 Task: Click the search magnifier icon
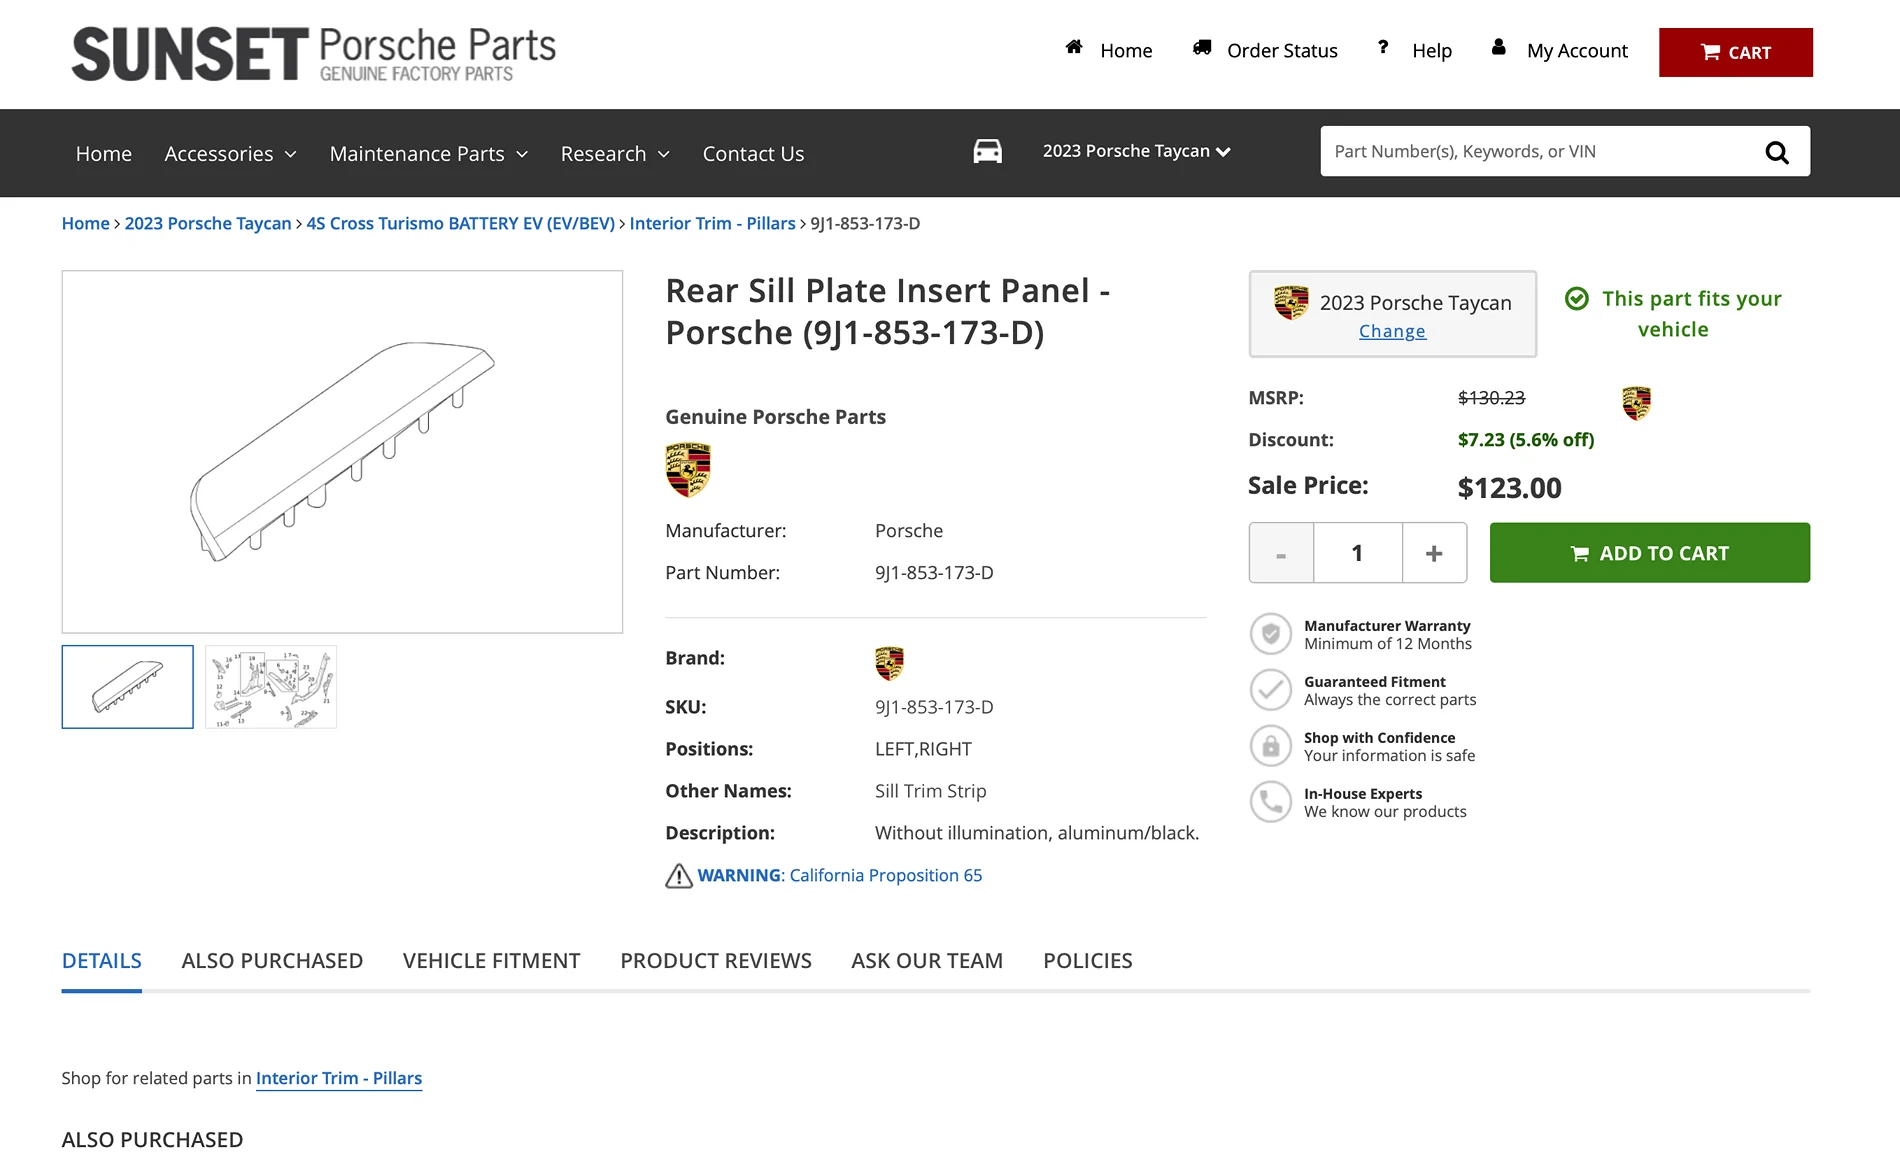pyautogui.click(x=1776, y=152)
